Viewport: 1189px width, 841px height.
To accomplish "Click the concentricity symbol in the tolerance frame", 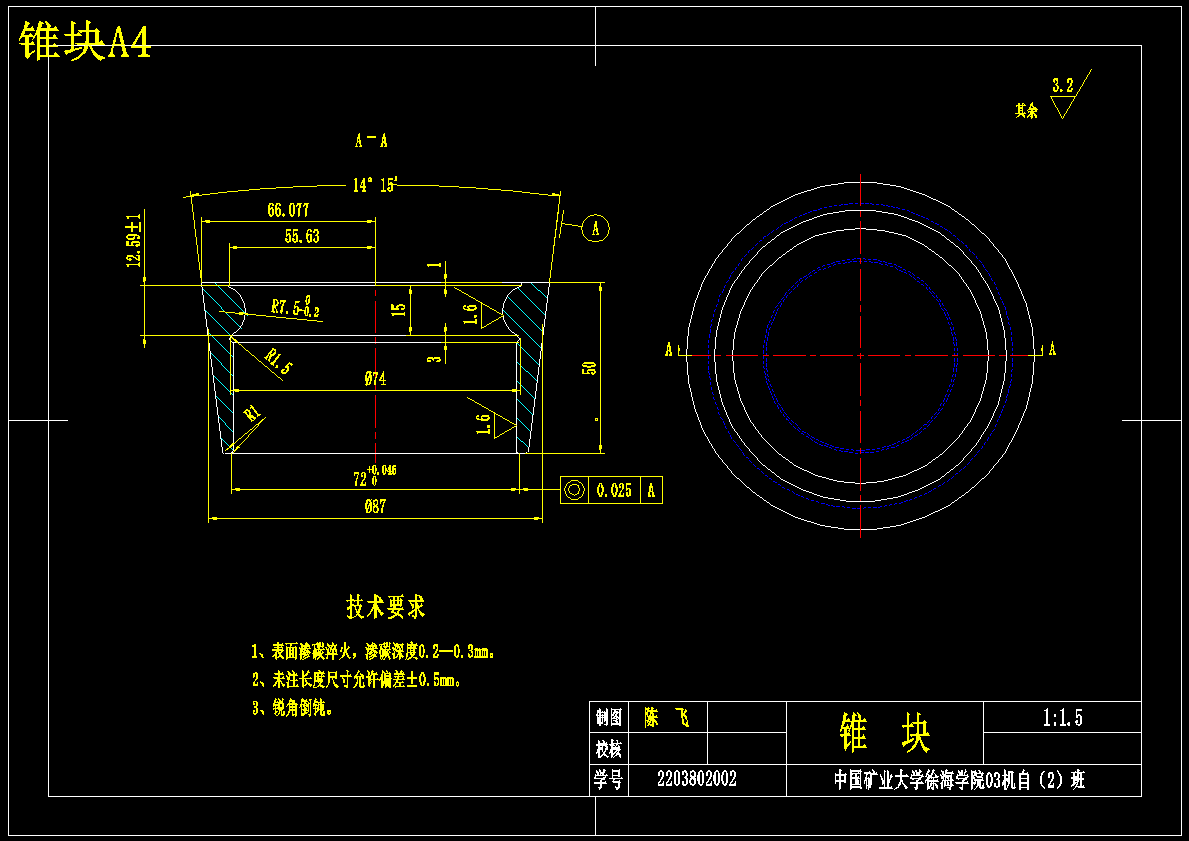I will [x=575, y=491].
